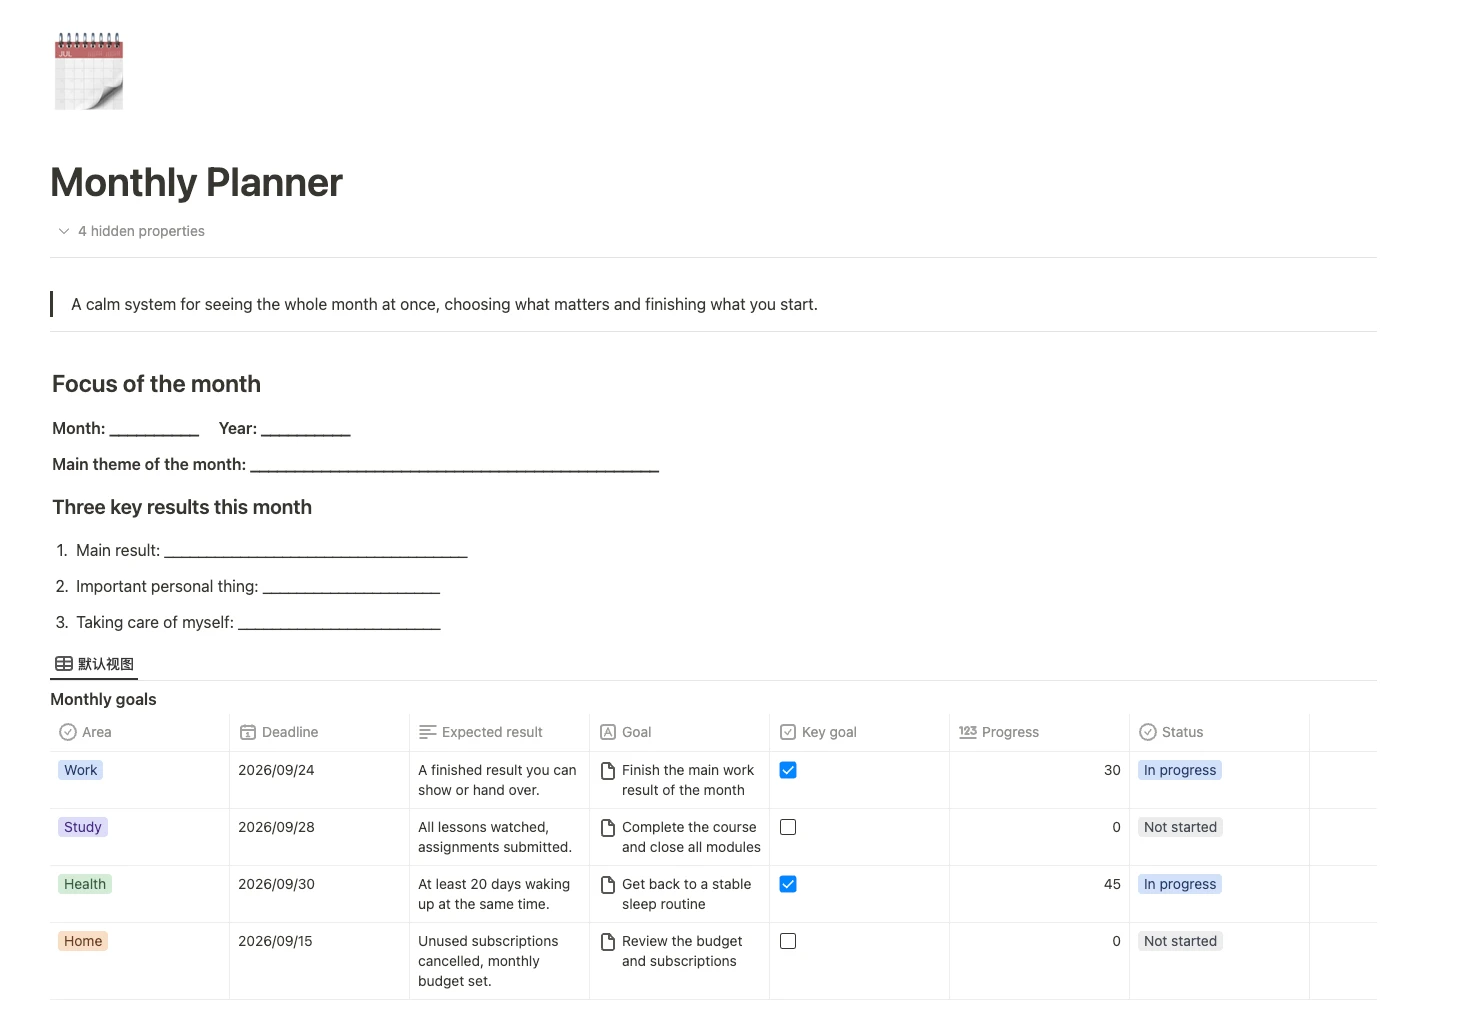Click the Progress column number icon
The image size is (1460, 1030).
pos(968,732)
